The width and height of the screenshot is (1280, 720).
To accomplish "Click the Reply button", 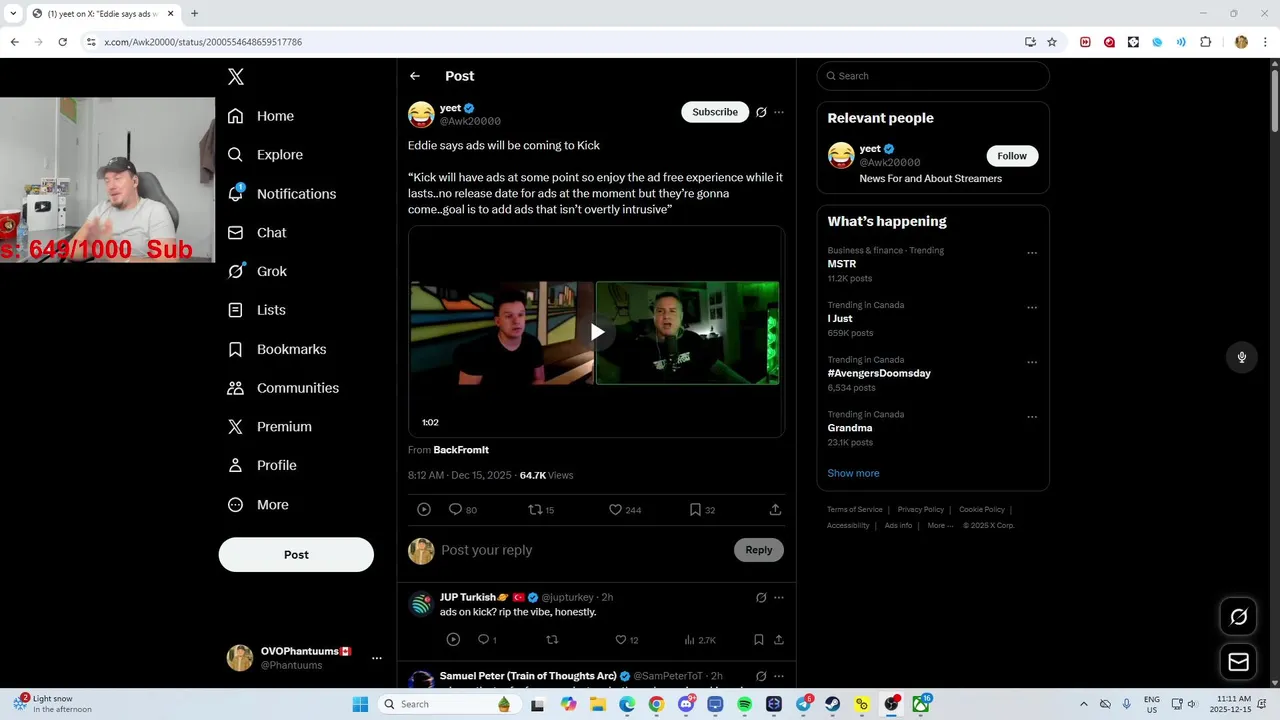I will coord(759,550).
